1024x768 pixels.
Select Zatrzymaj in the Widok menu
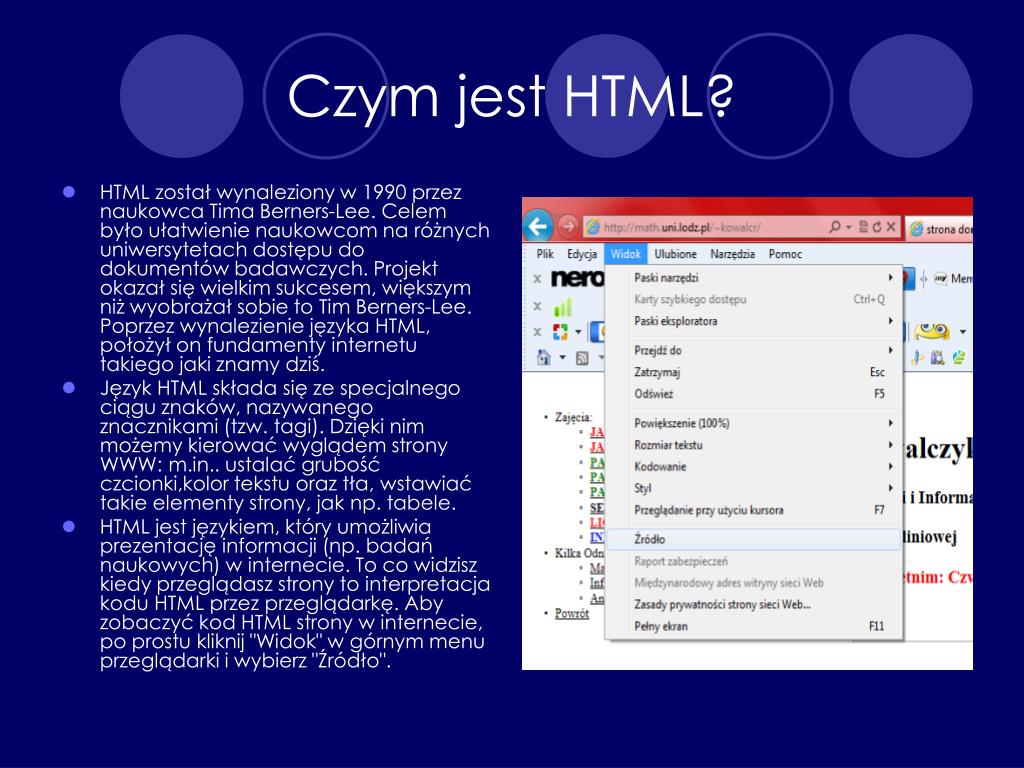click(755, 372)
